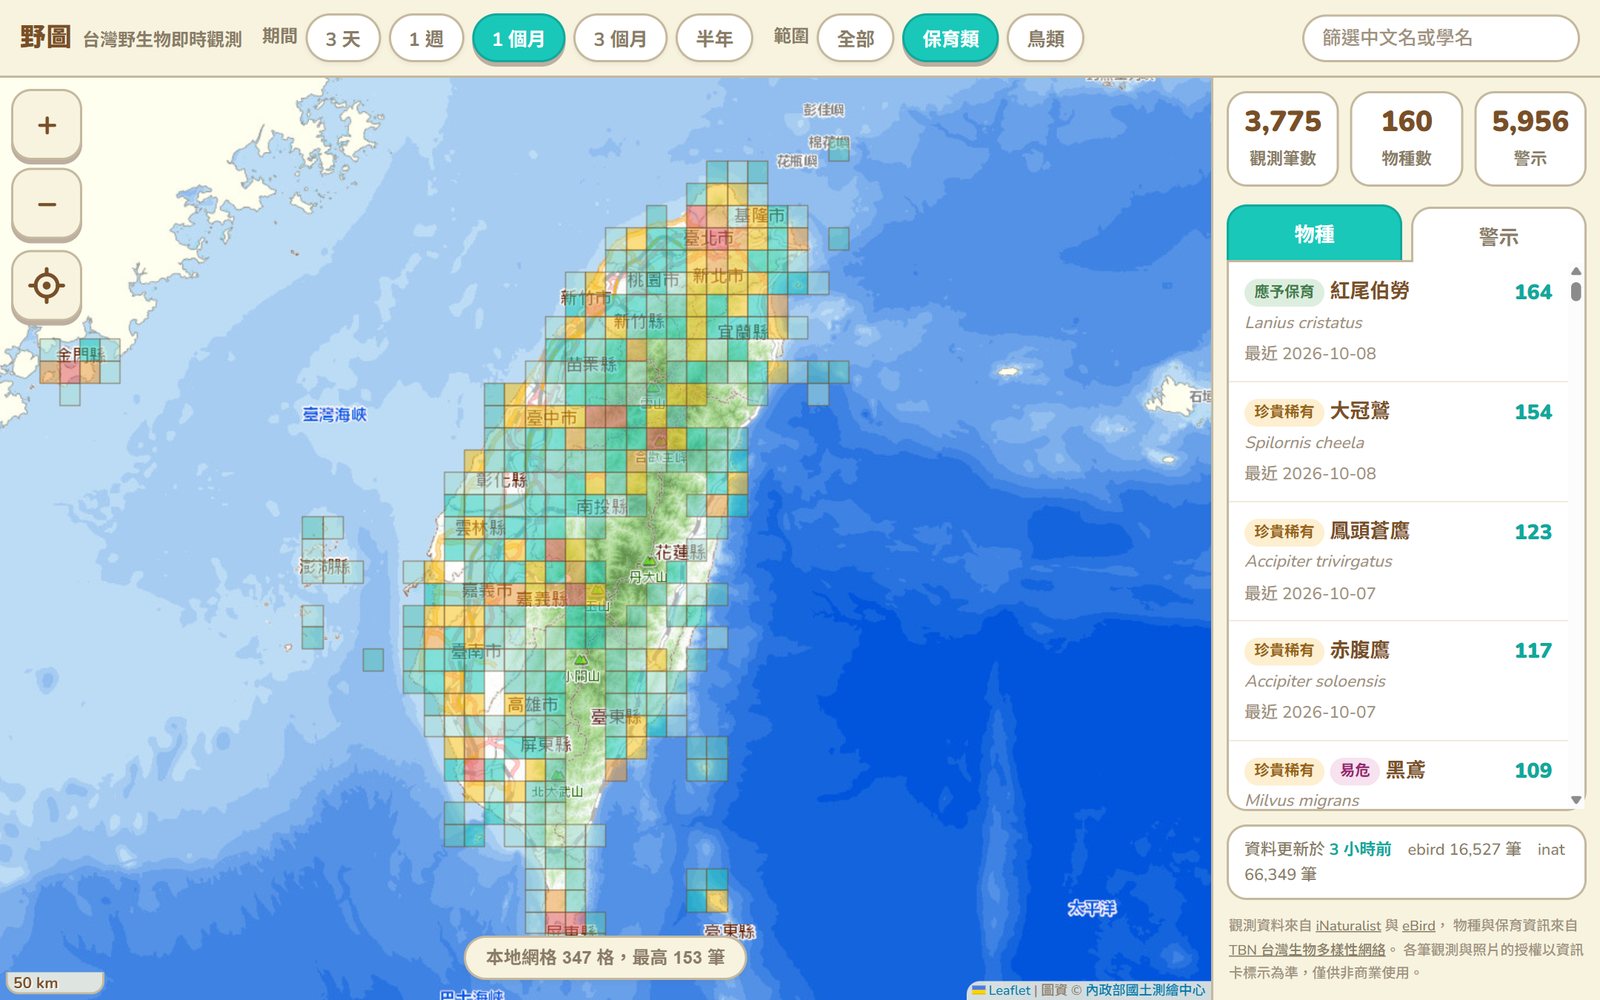Select the 1 個月 period filter

519,39
